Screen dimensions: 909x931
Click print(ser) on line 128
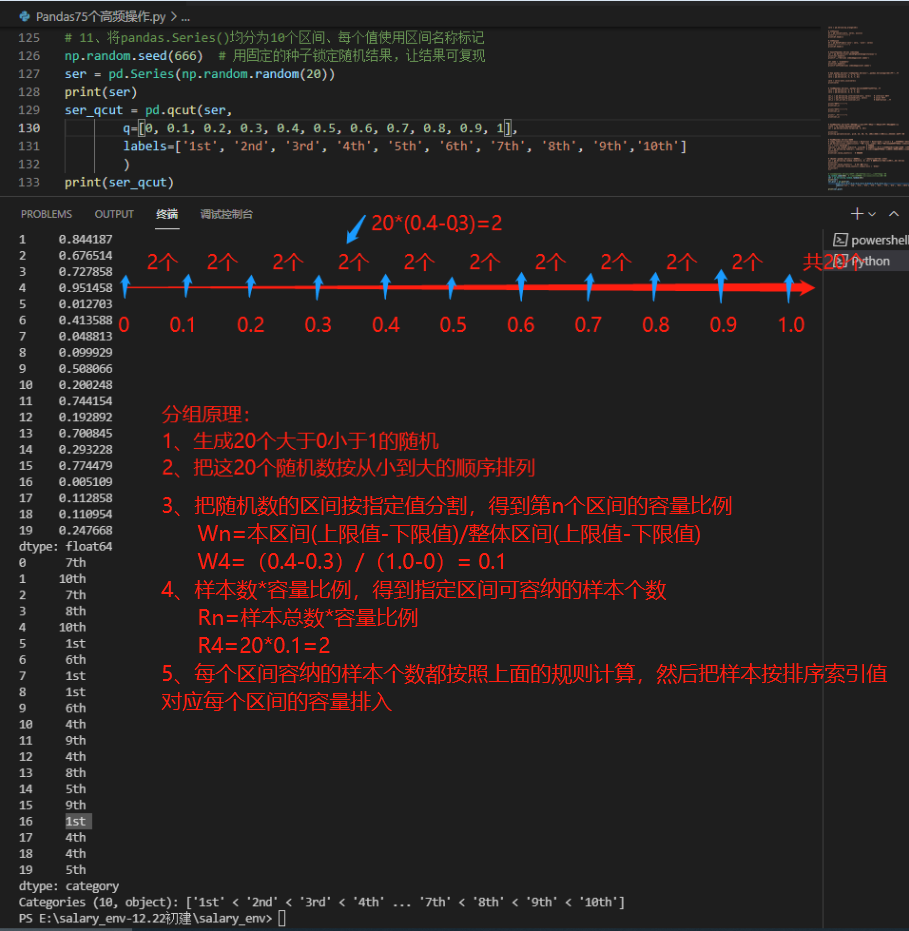[101, 92]
